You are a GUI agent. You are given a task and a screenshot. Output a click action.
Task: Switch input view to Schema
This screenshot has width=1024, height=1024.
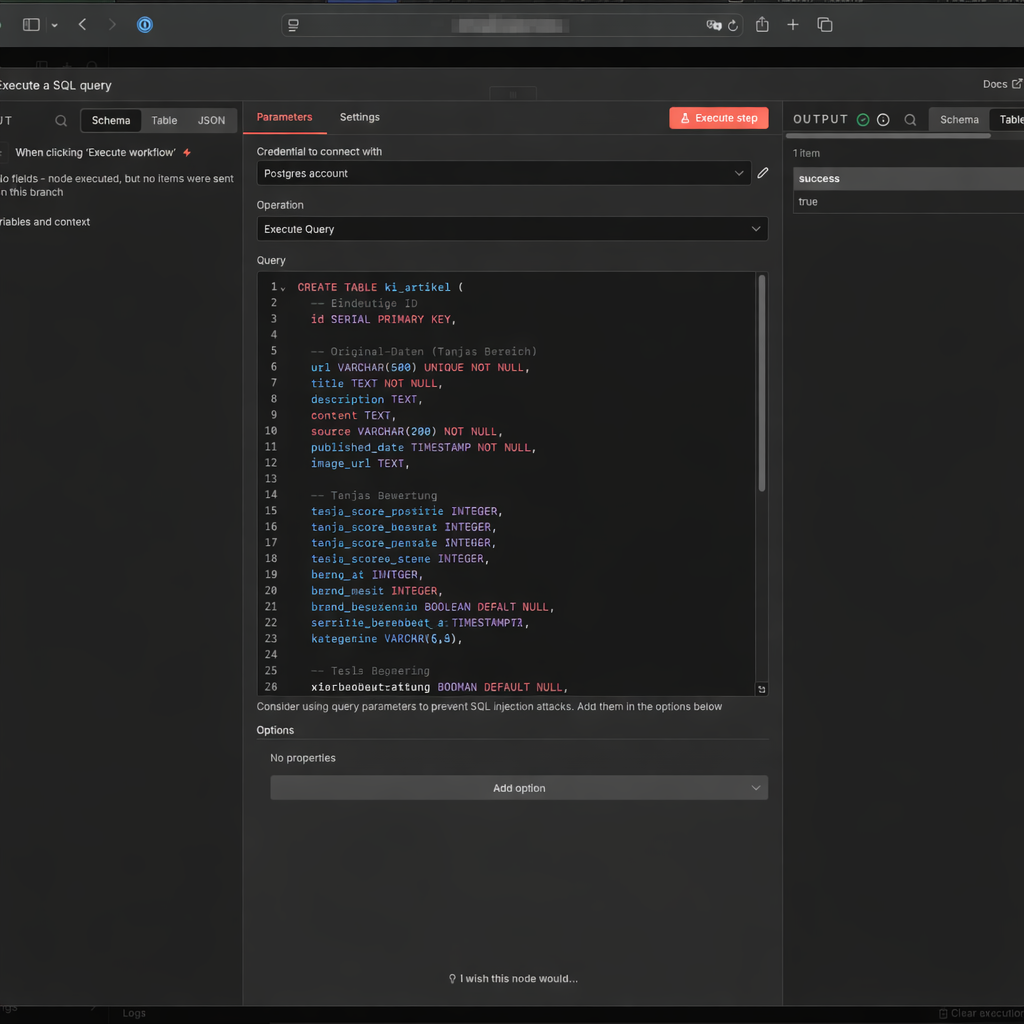pyautogui.click(x=111, y=121)
